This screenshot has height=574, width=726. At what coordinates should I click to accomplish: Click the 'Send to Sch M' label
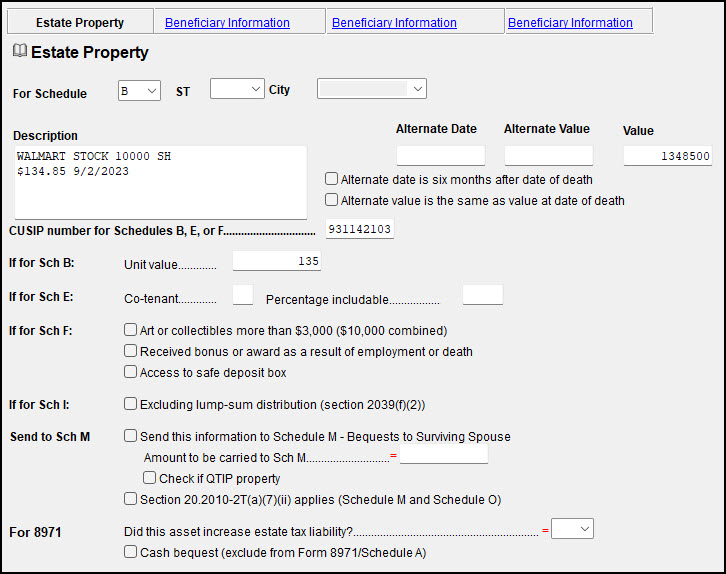click(50, 437)
